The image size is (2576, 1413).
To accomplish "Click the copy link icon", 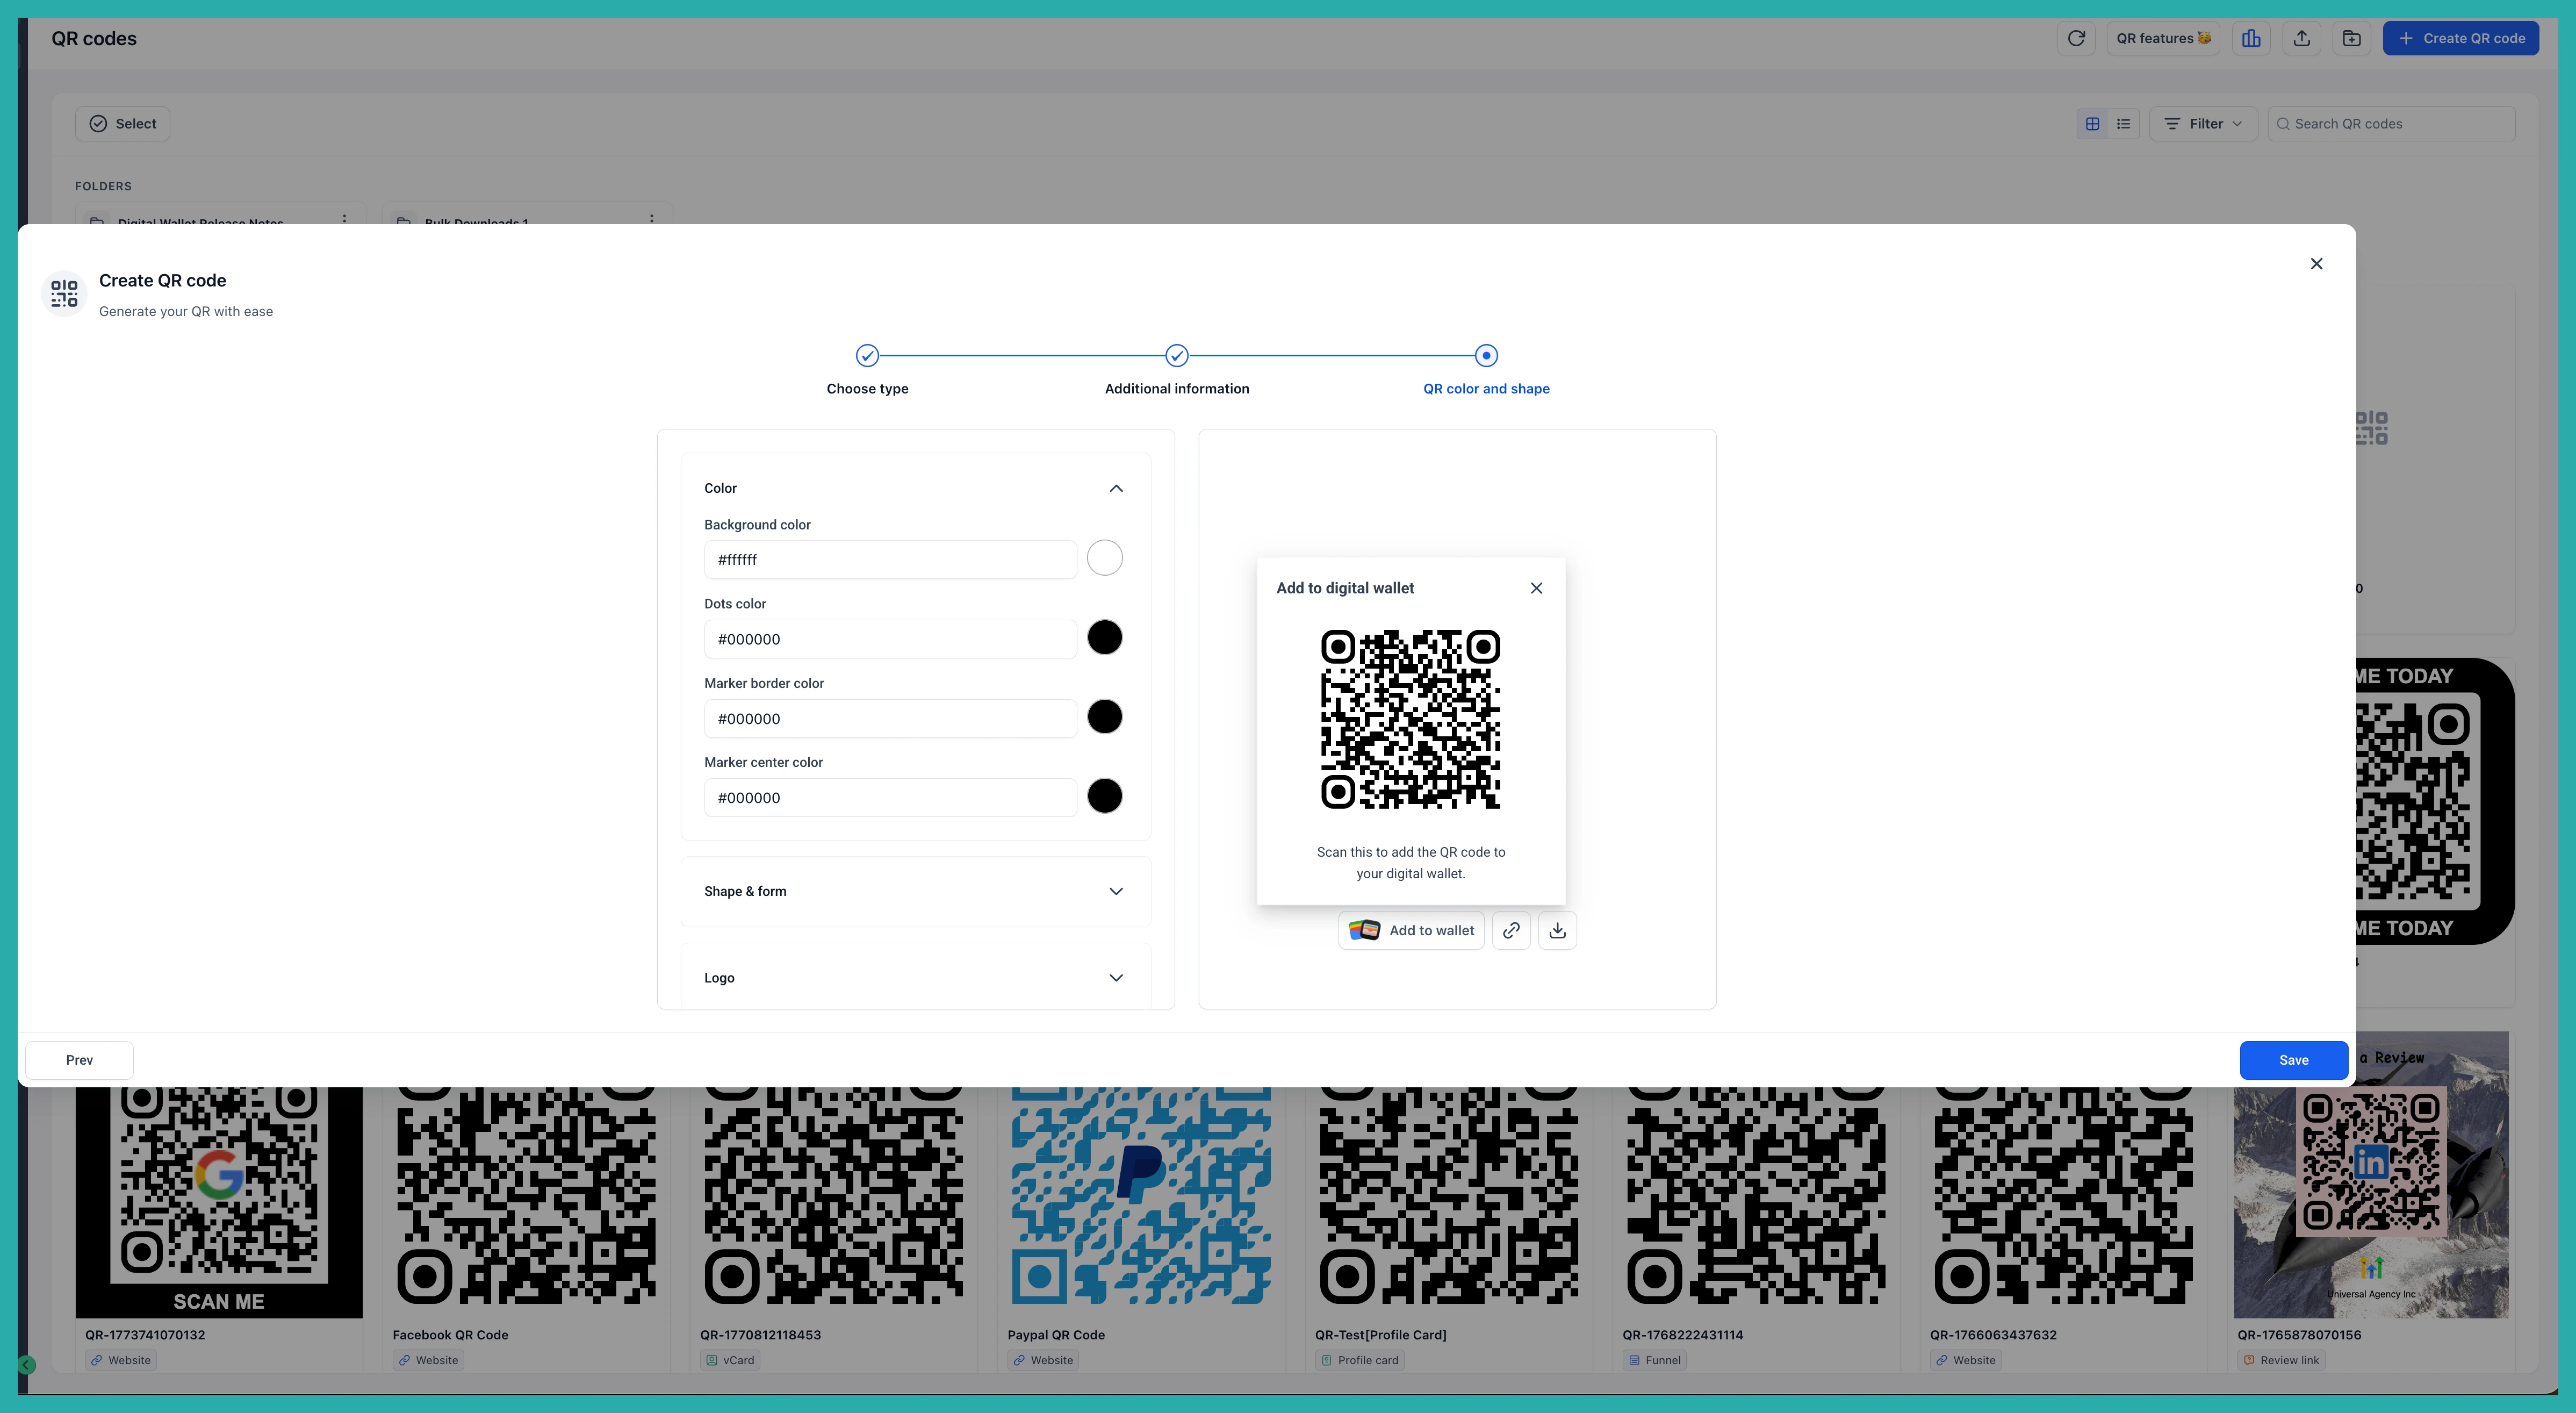I will [1511, 930].
